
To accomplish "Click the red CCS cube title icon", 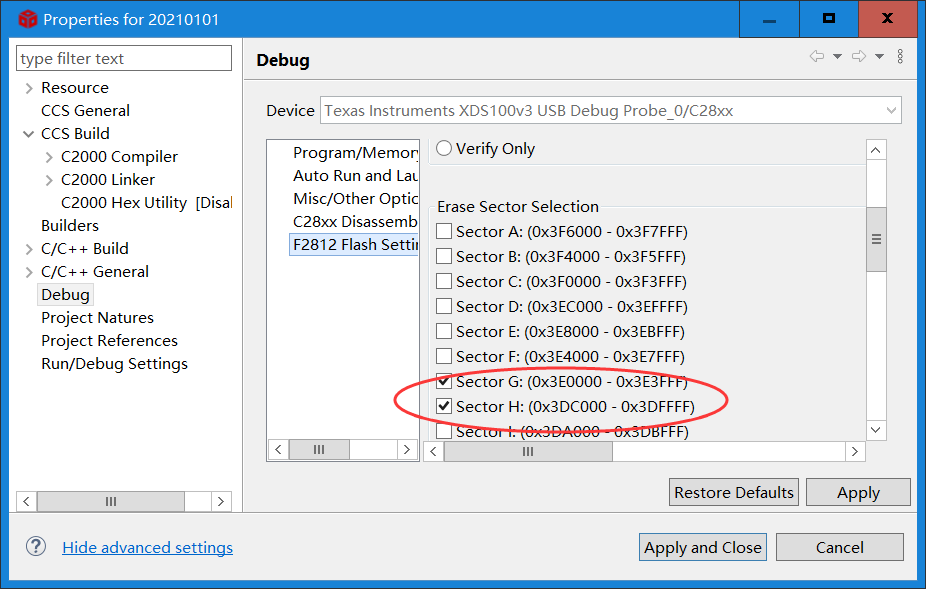I will tap(28, 19).
